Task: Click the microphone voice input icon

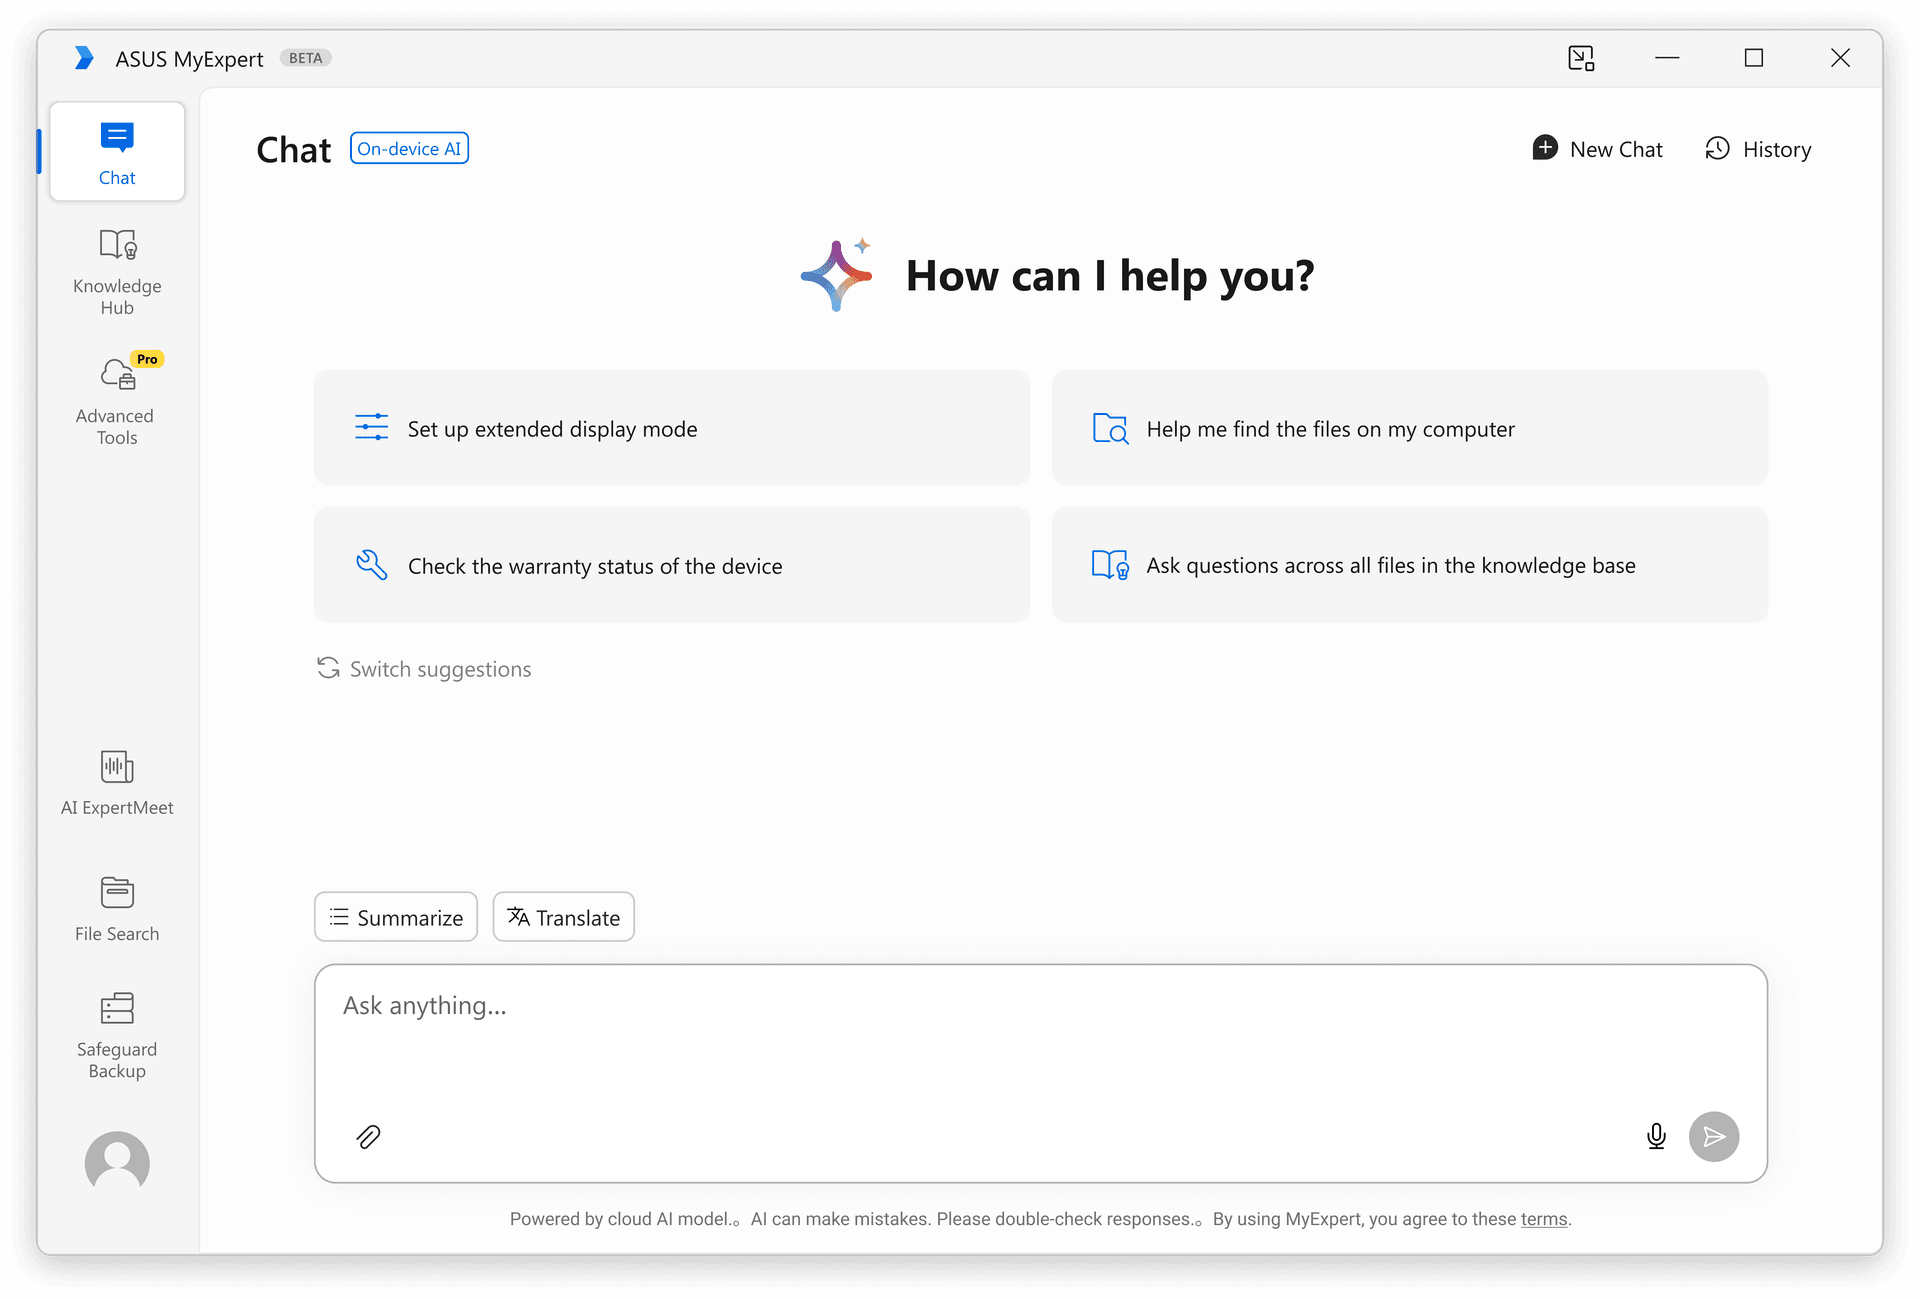Action: [x=1656, y=1137]
